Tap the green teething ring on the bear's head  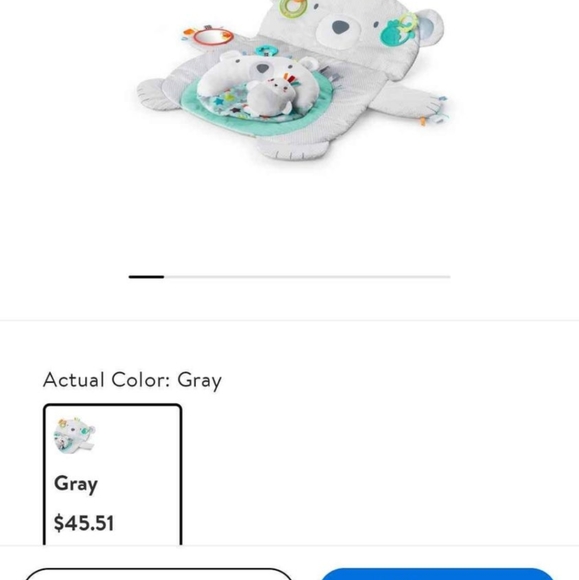pos(293,7)
